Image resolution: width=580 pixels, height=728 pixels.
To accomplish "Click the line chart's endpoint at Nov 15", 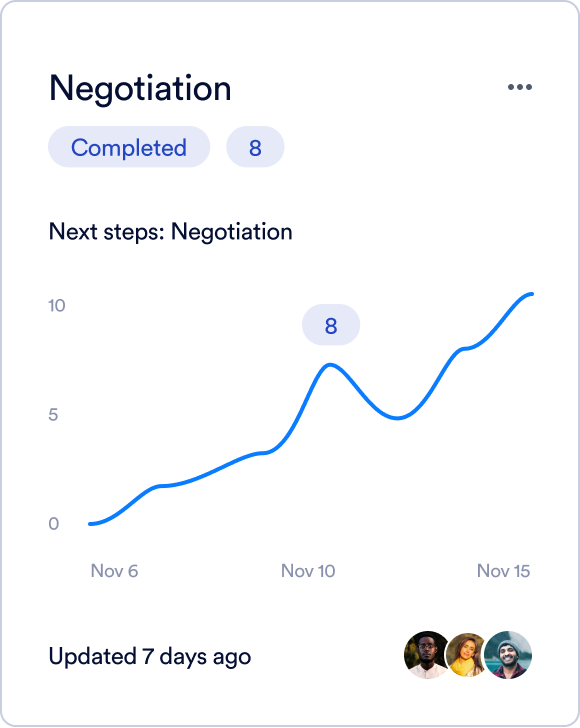I will coord(531,294).
